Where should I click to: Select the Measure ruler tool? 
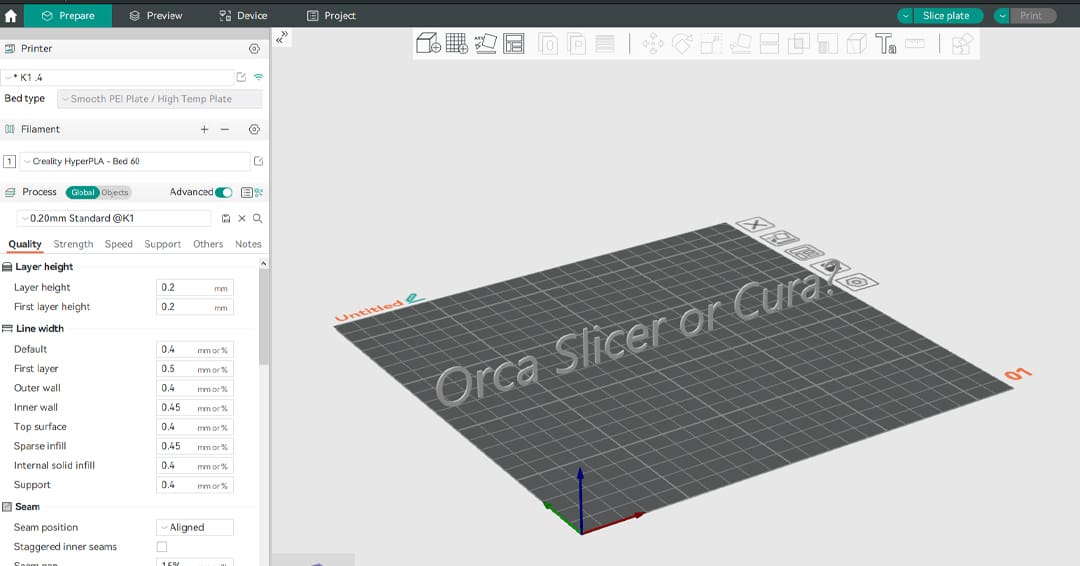[x=915, y=43]
